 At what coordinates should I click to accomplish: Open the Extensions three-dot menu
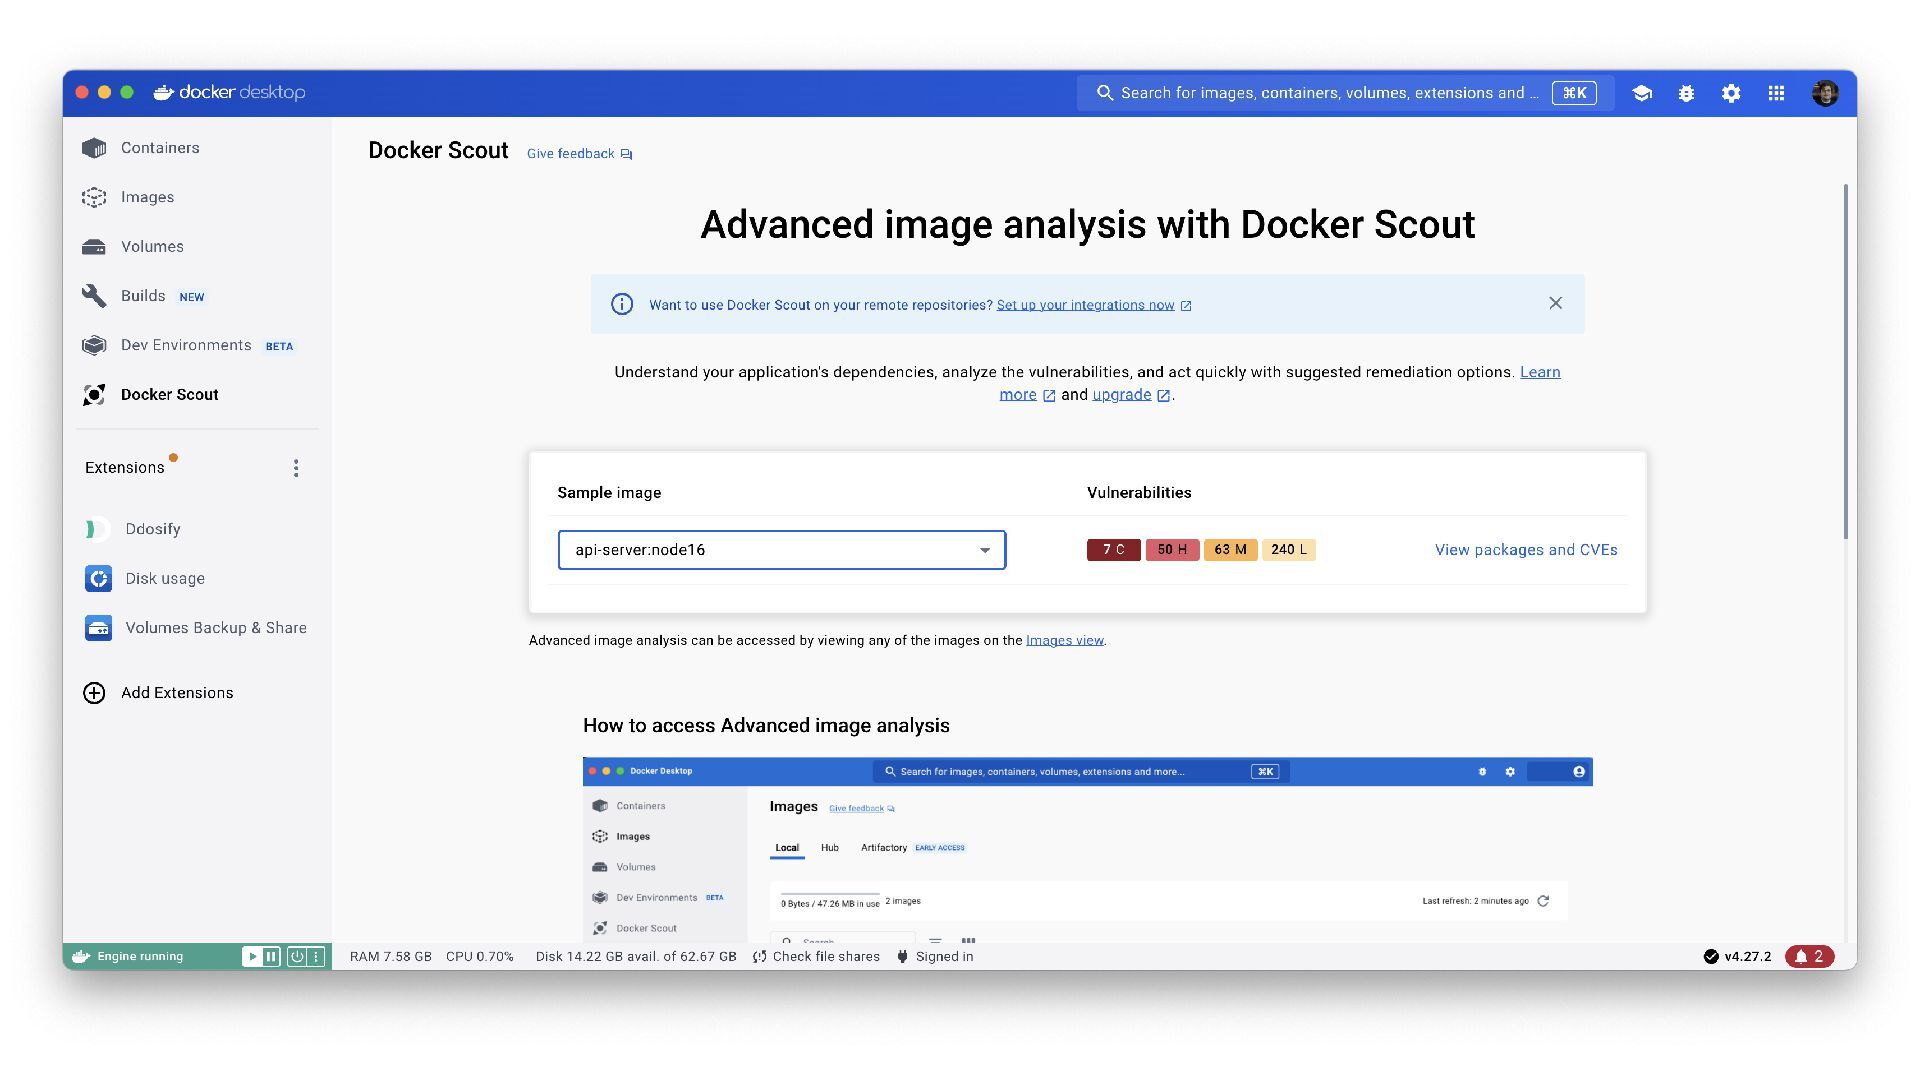point(296,468)
